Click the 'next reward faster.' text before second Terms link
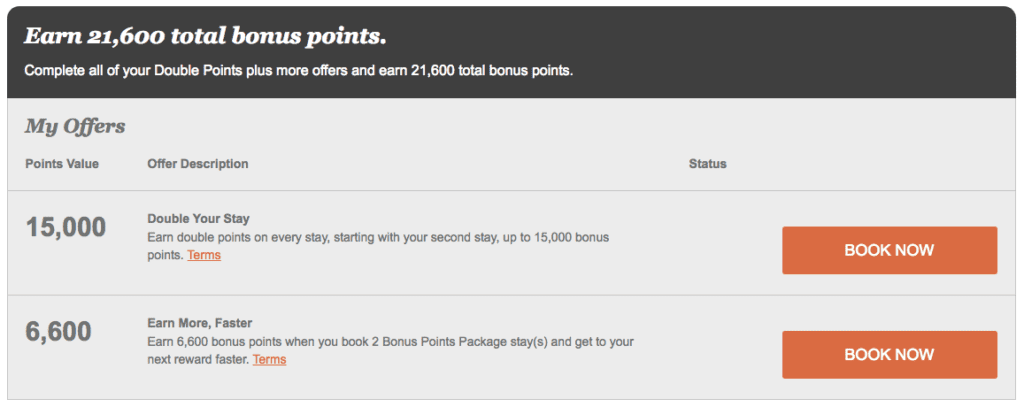This screenshot has height=407, width=1024. (197, 359)
